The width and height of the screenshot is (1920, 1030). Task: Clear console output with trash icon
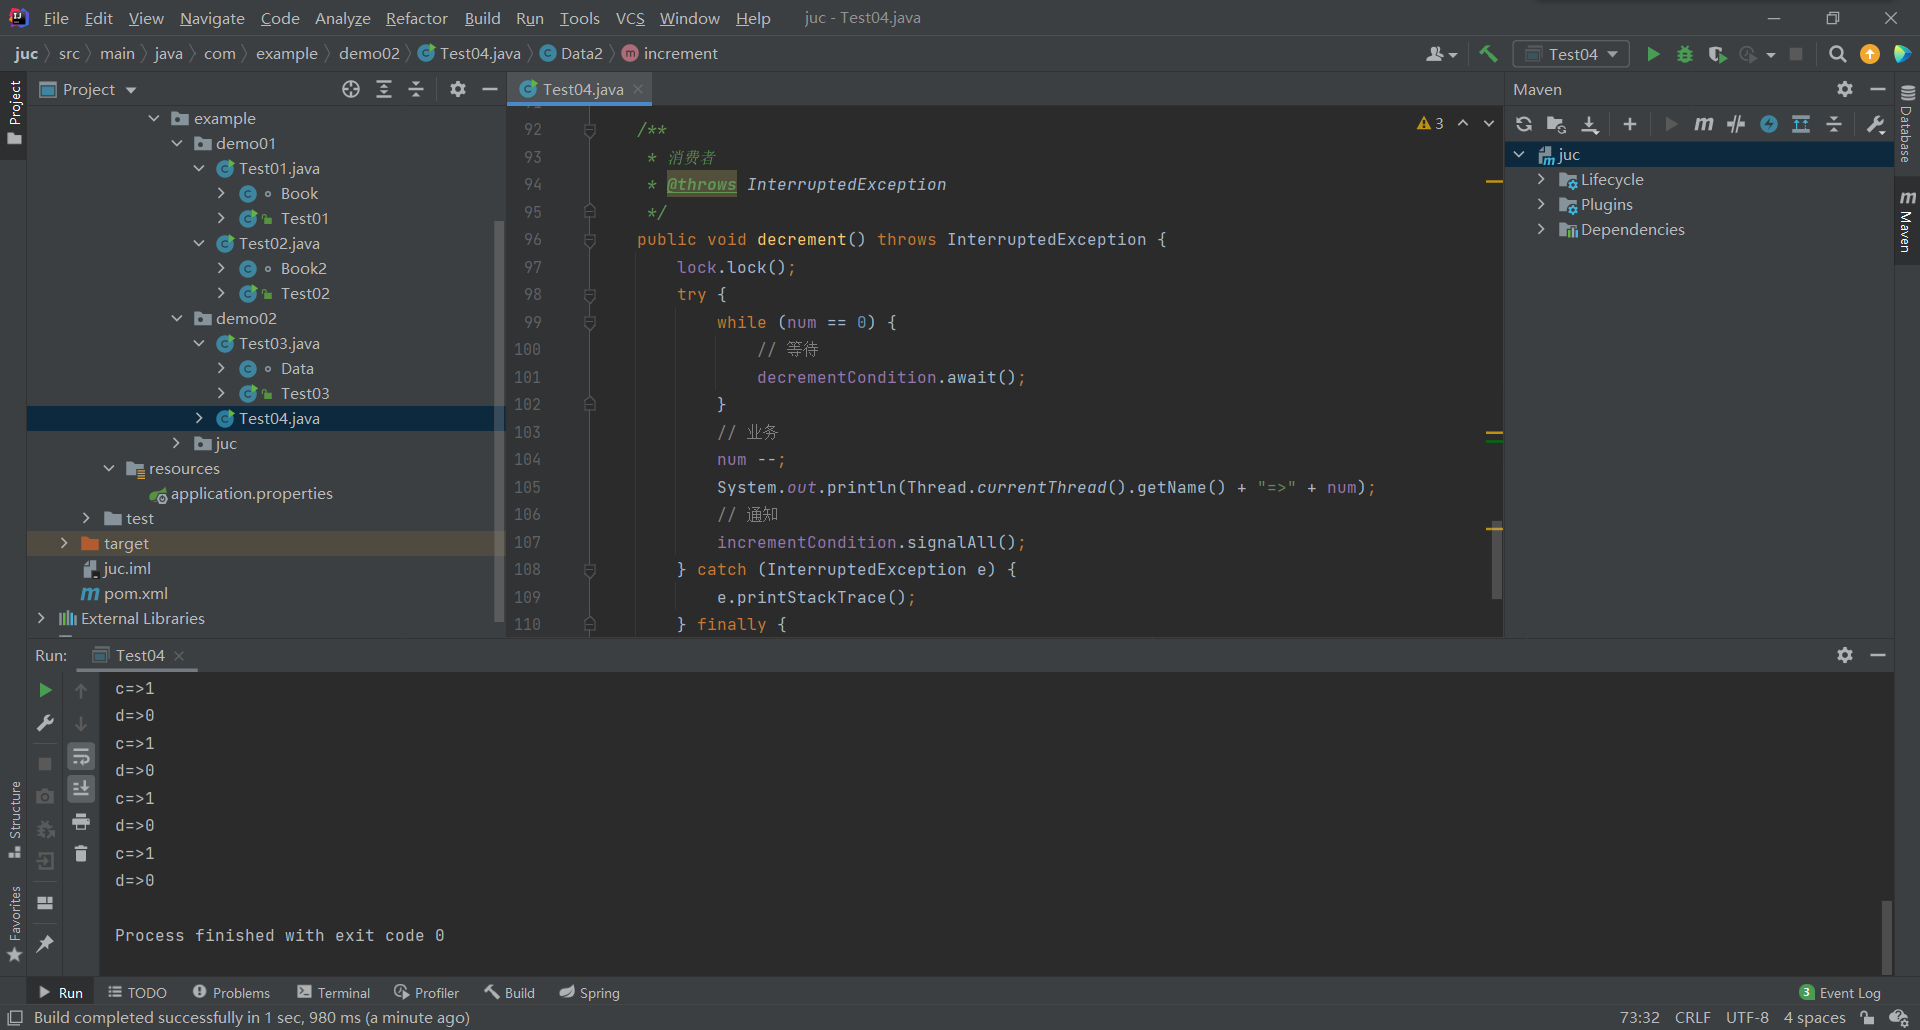pyautogui.click(x=81, y=854)
